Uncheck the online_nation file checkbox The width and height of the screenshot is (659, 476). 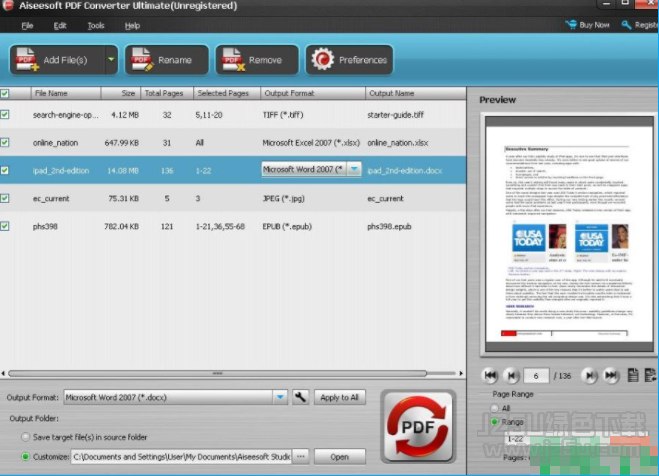5,142
